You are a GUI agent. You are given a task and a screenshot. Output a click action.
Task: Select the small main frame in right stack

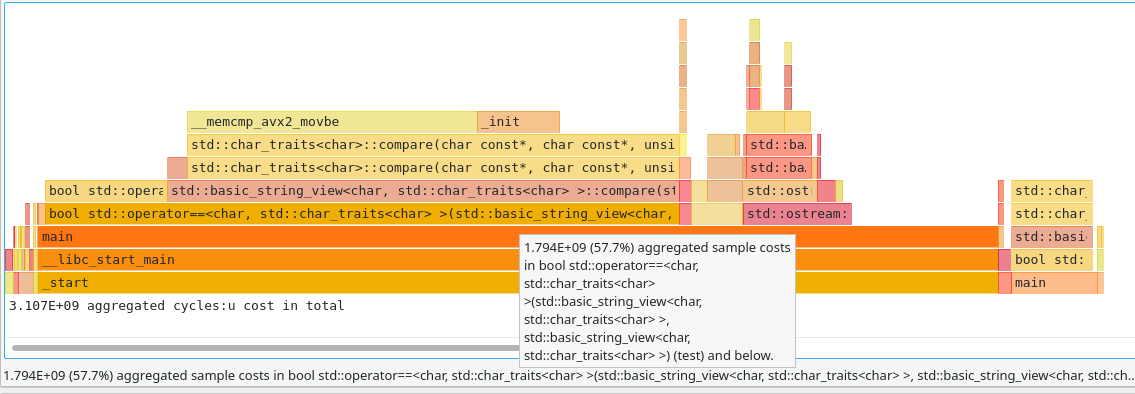[x=1054, y=283]
